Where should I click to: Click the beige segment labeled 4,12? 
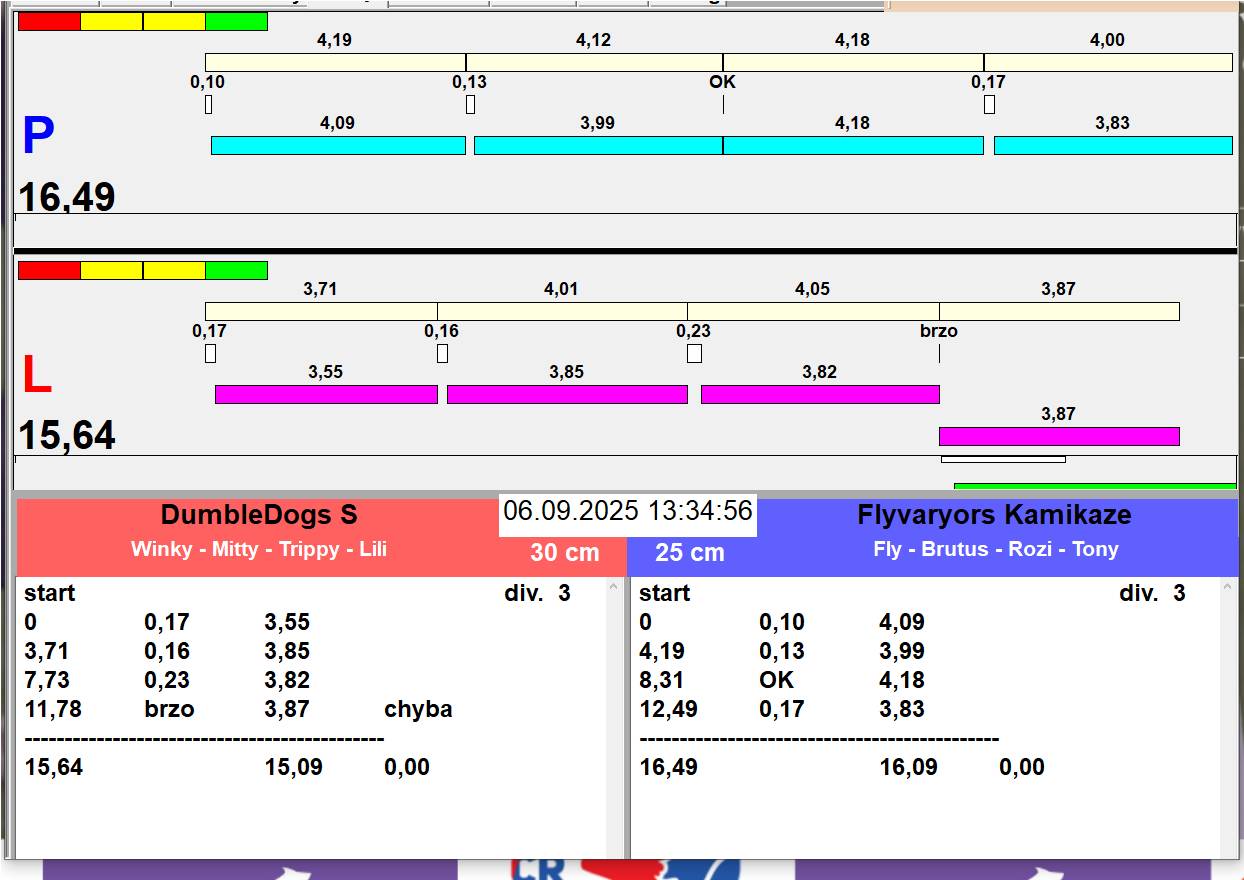[594, 63]
